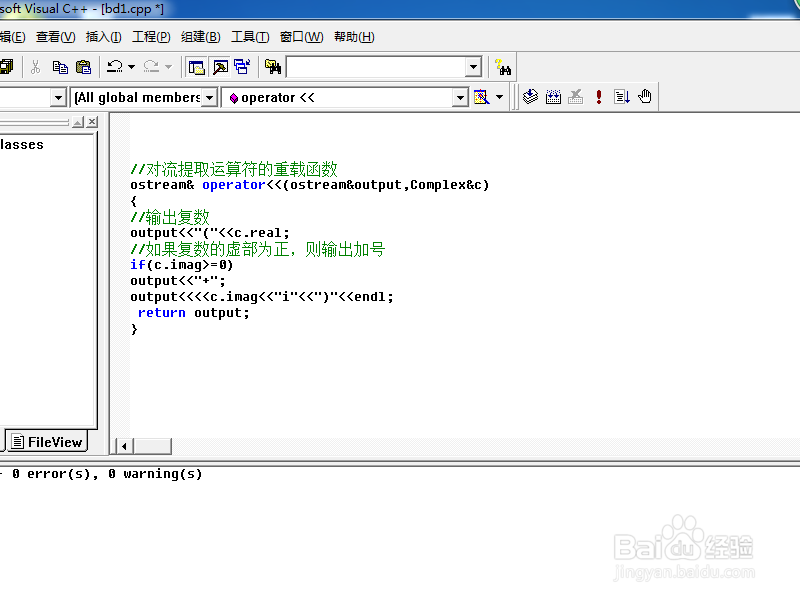Click the Build toolbar icon
Image resolution: width=800 pixels, height=600 pixels.
(x=553, y=96)
